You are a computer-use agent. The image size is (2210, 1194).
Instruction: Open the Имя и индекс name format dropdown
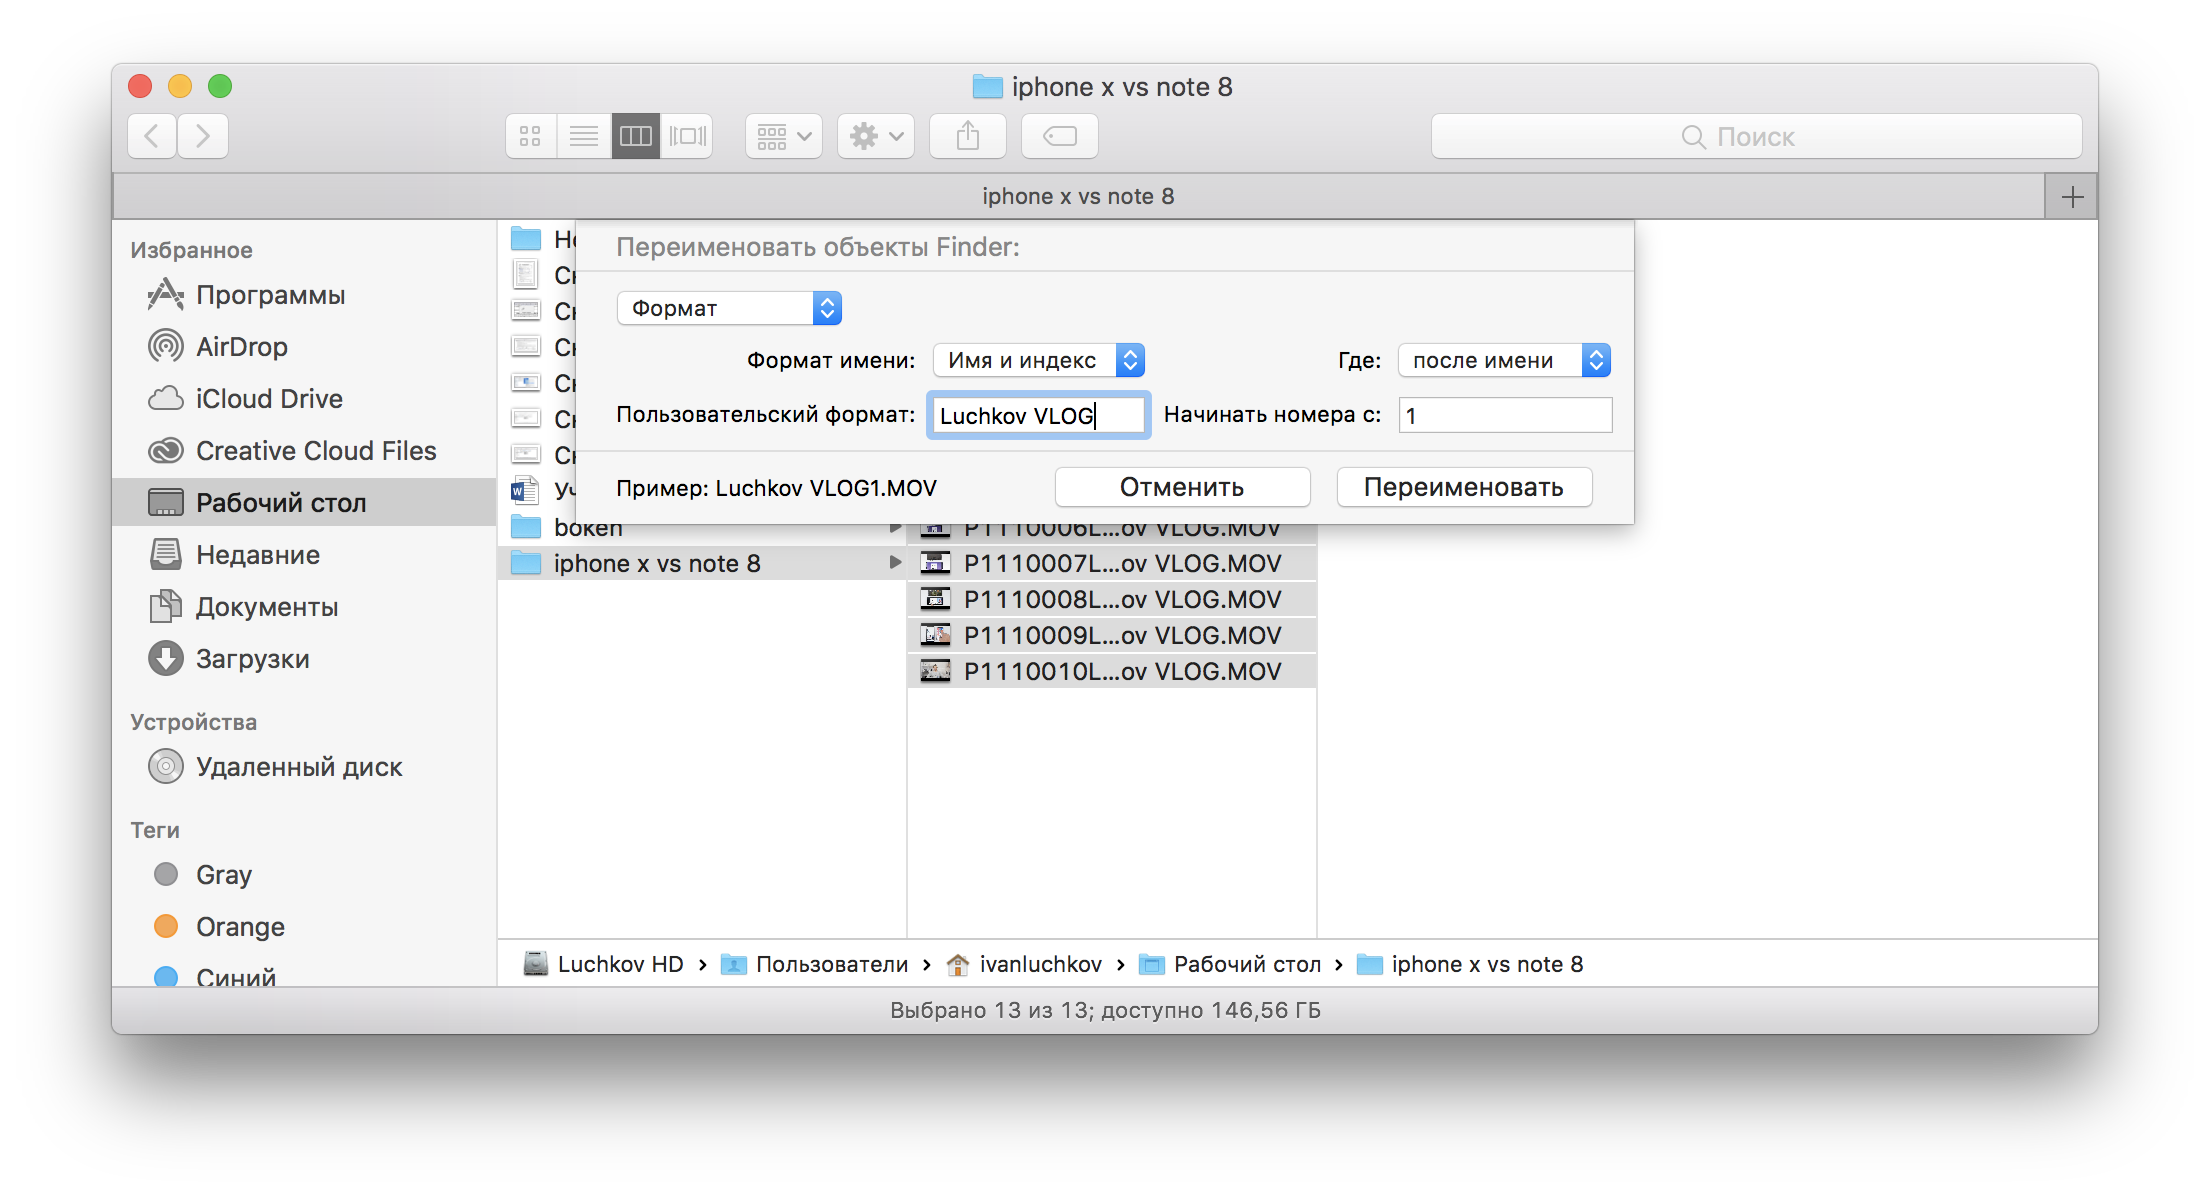click(1038, 360)
